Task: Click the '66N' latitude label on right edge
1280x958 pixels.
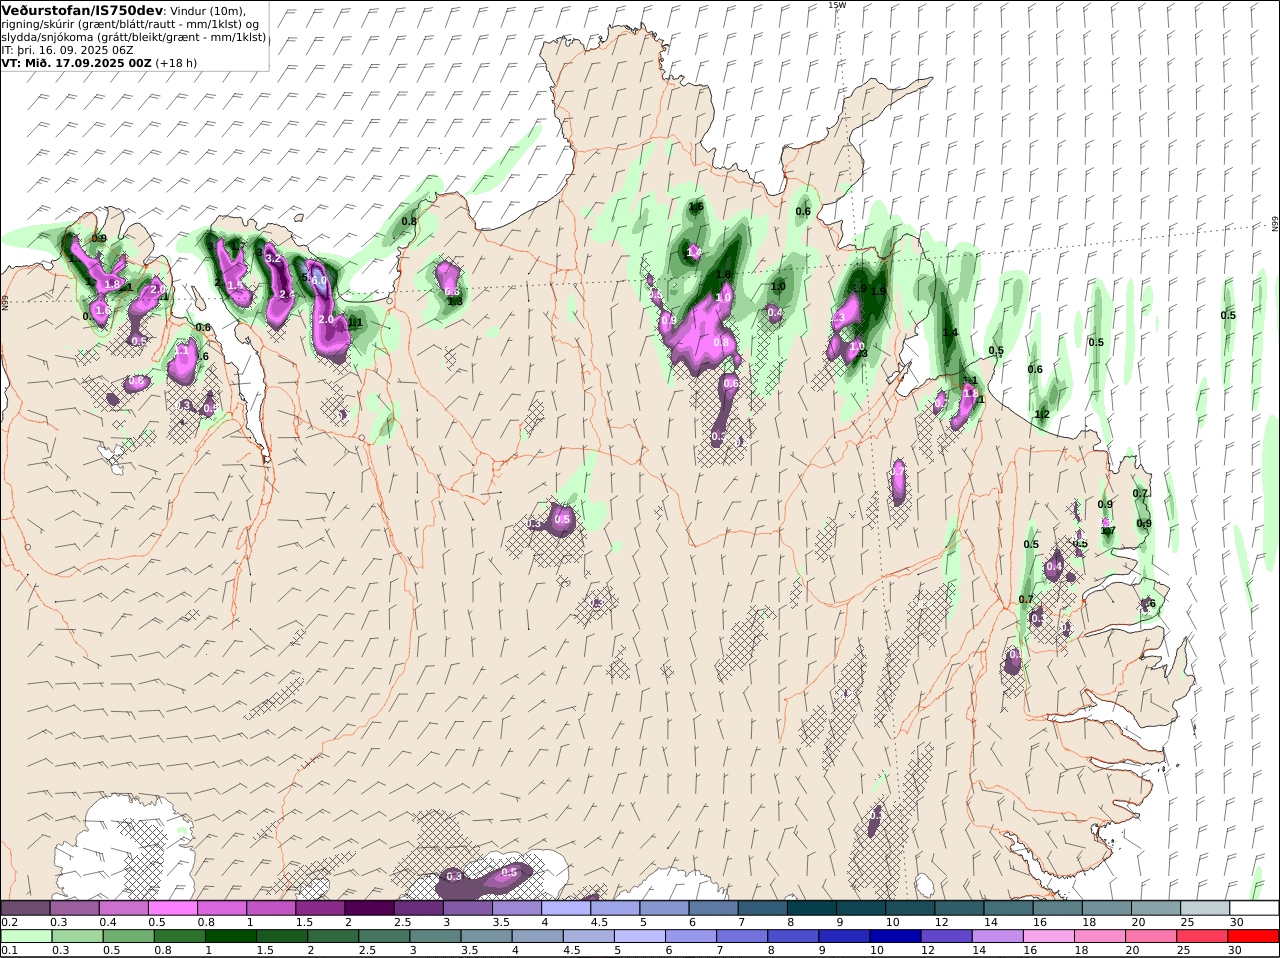Action: [1275, 225]
